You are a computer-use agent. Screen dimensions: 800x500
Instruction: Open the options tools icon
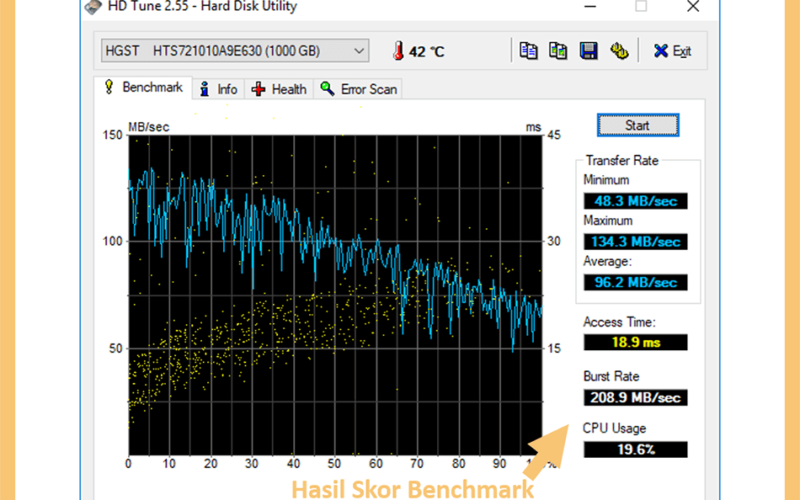(619, 51)
